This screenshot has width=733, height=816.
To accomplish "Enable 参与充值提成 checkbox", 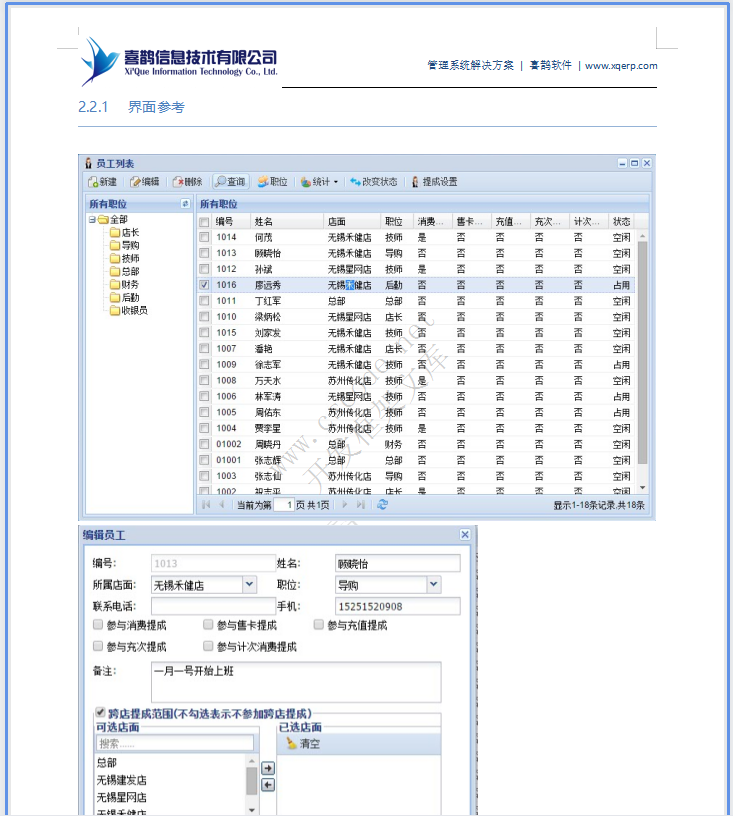I will (x=318, y=624).
